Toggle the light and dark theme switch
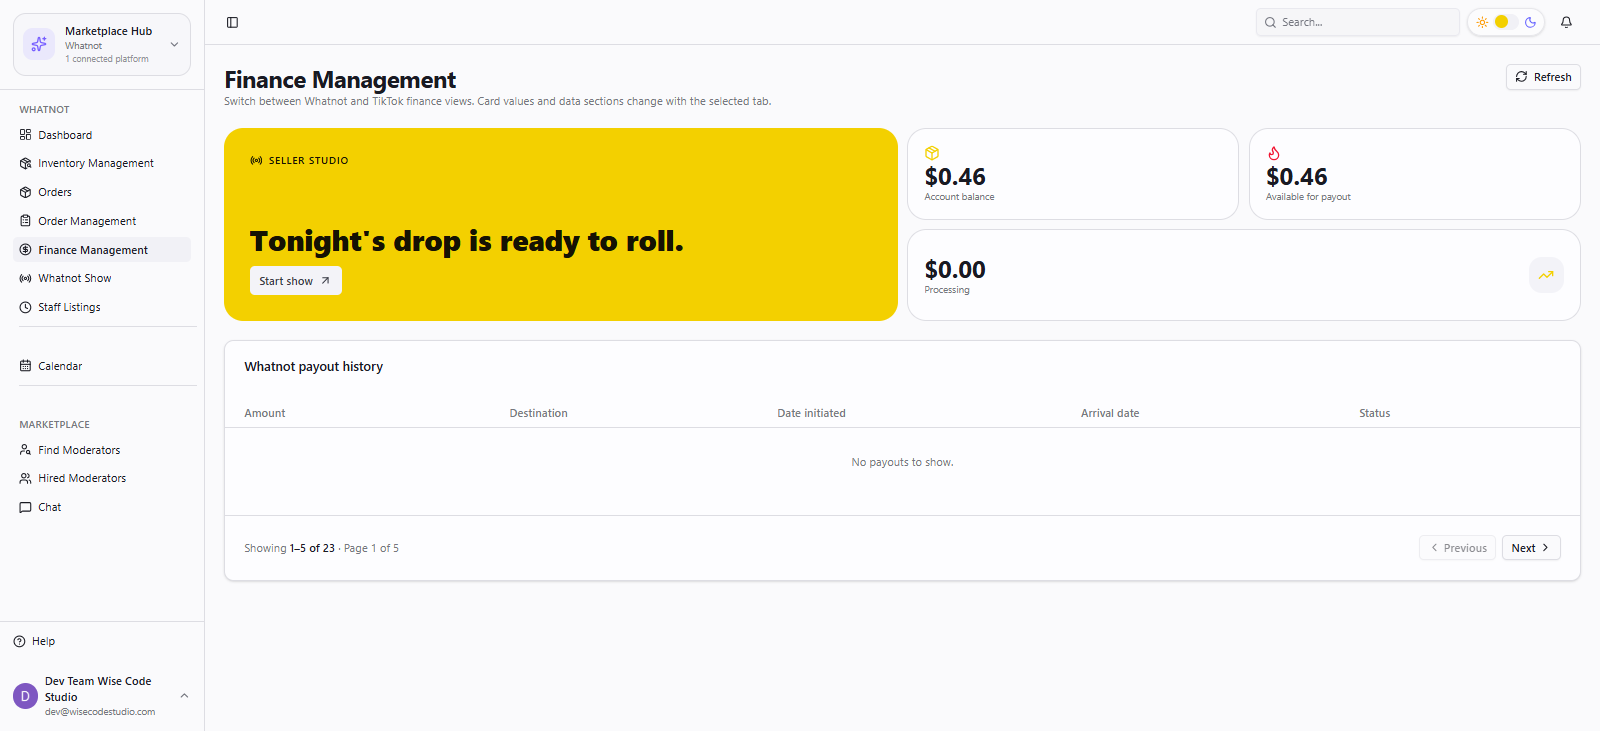The image size is (1600, 731). (1505, 22)
